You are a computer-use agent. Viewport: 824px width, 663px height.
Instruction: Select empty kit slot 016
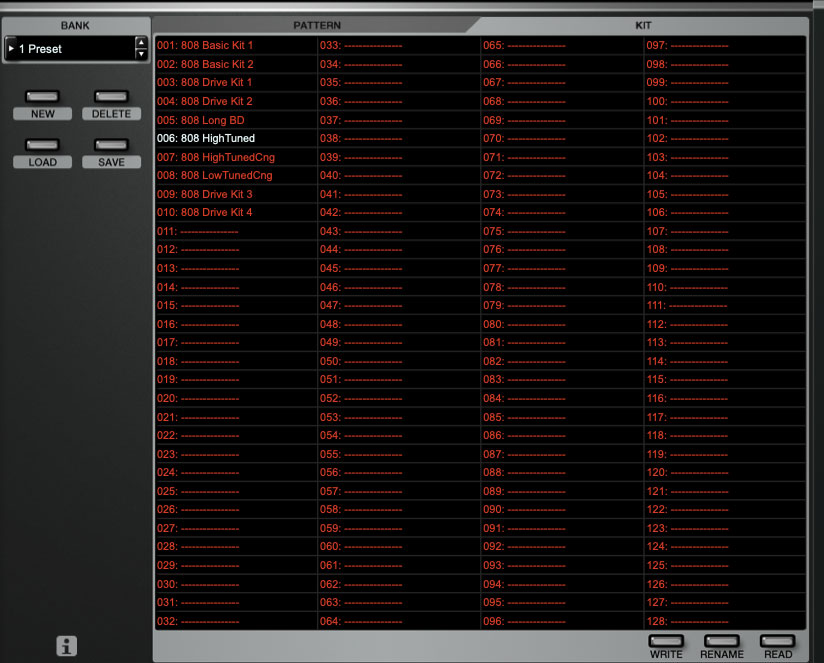(236, 324)
